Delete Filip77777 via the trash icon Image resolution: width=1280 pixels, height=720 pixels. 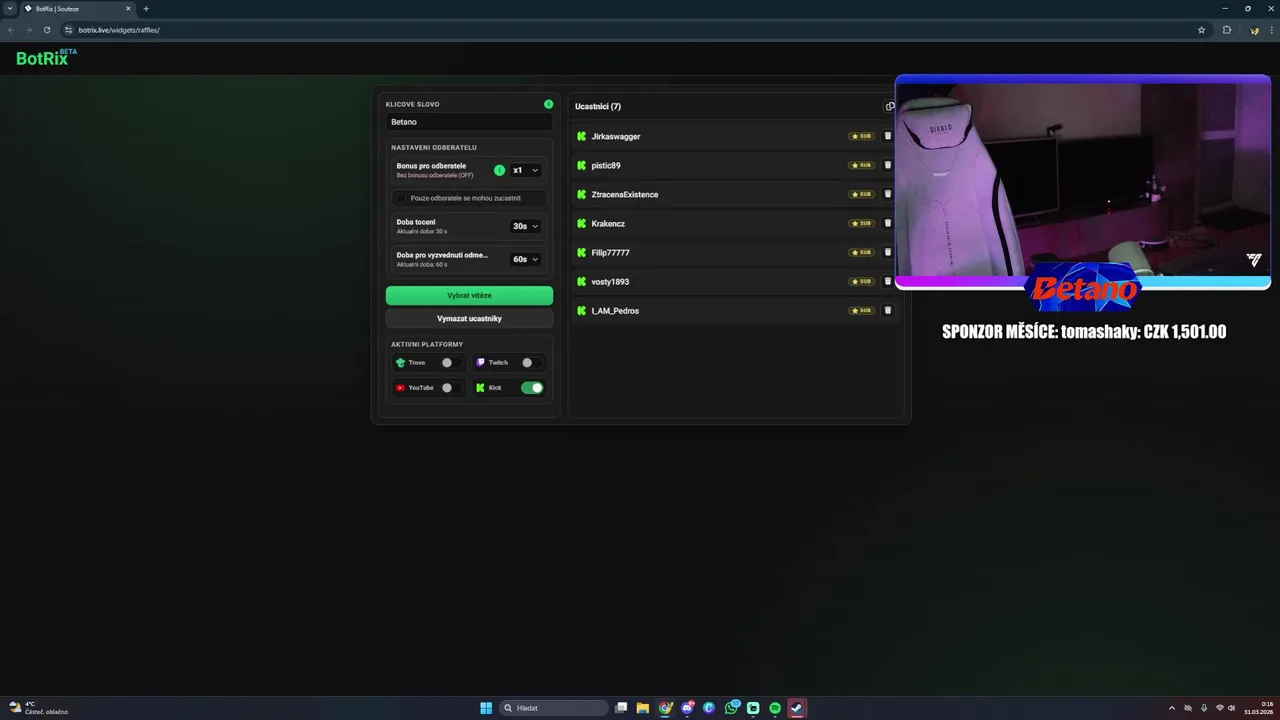point(887,252)
